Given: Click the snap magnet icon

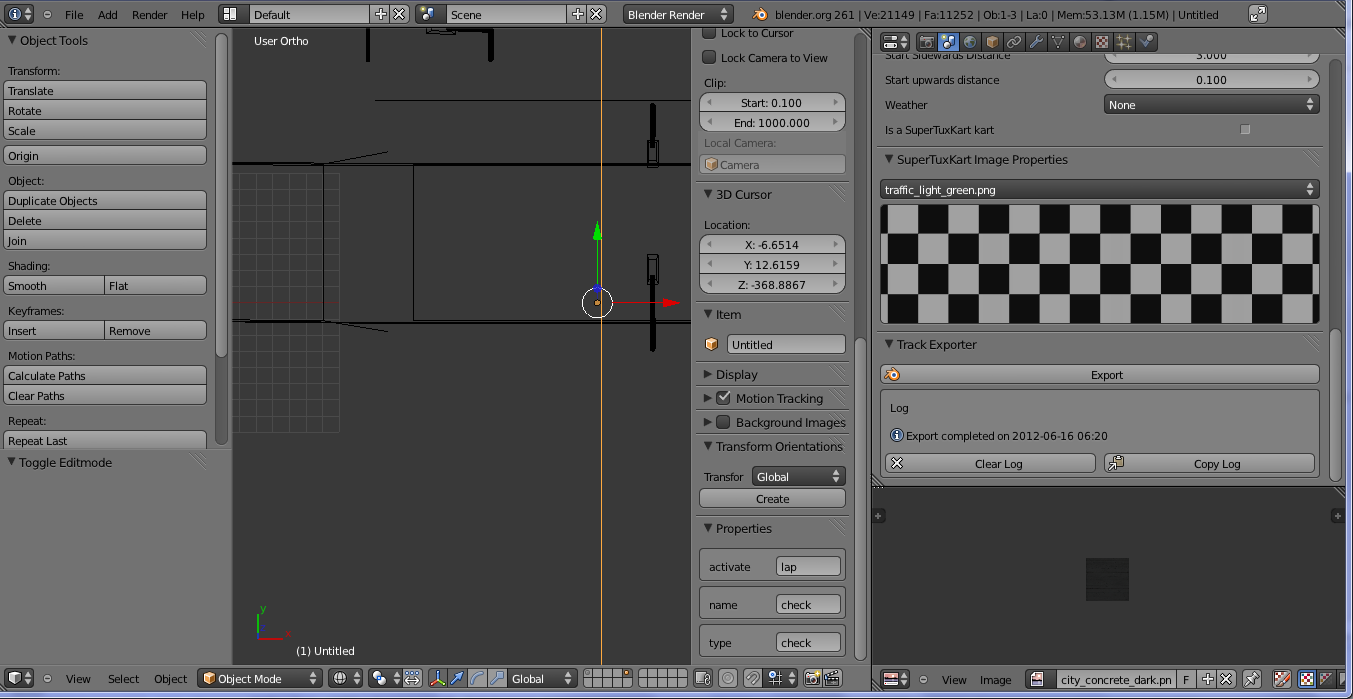Looking at the screenshot, I should tap(752, 679).
